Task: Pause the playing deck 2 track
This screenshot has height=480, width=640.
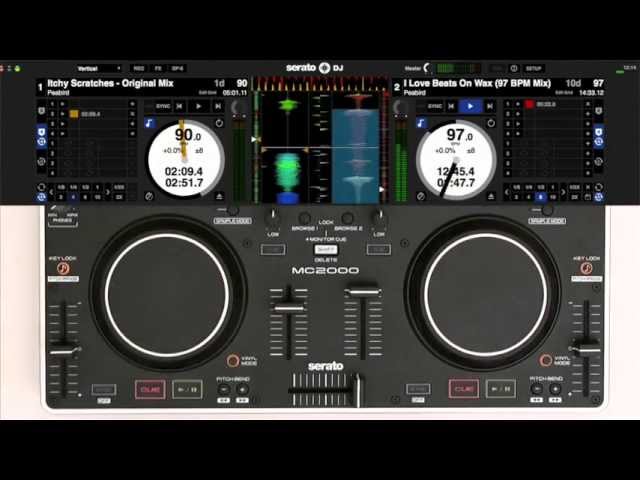Action: (470, 106)
